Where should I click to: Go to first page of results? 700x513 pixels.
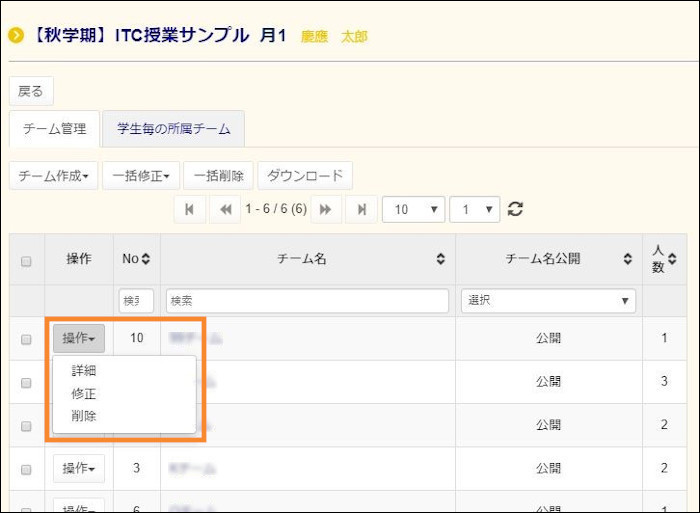point(189,209)
